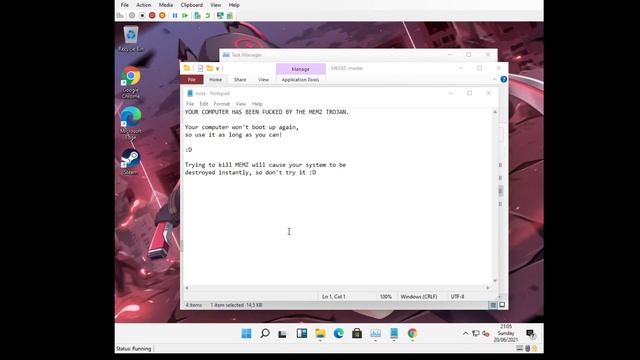Click Notepad's vertical scrollbar up arrow

[495, 112]
